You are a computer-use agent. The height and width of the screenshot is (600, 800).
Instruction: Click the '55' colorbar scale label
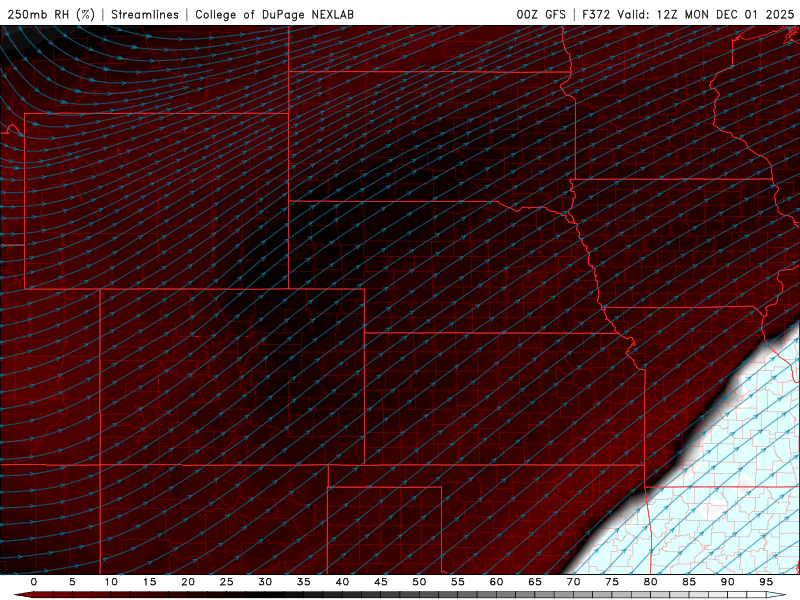pos(457,582)
